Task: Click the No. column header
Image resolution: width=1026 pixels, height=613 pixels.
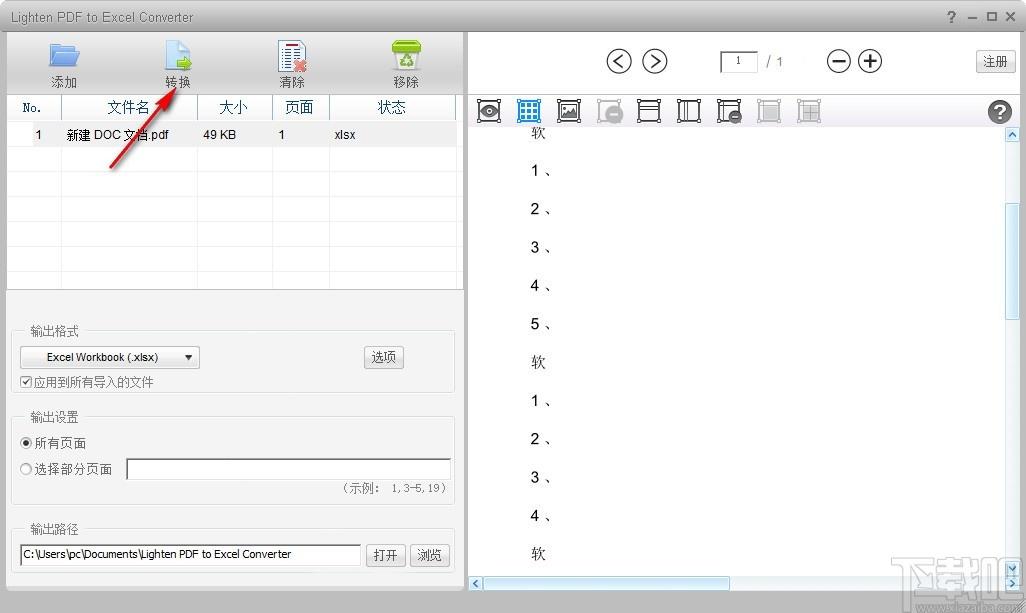Action: click(x=33, y=107)
